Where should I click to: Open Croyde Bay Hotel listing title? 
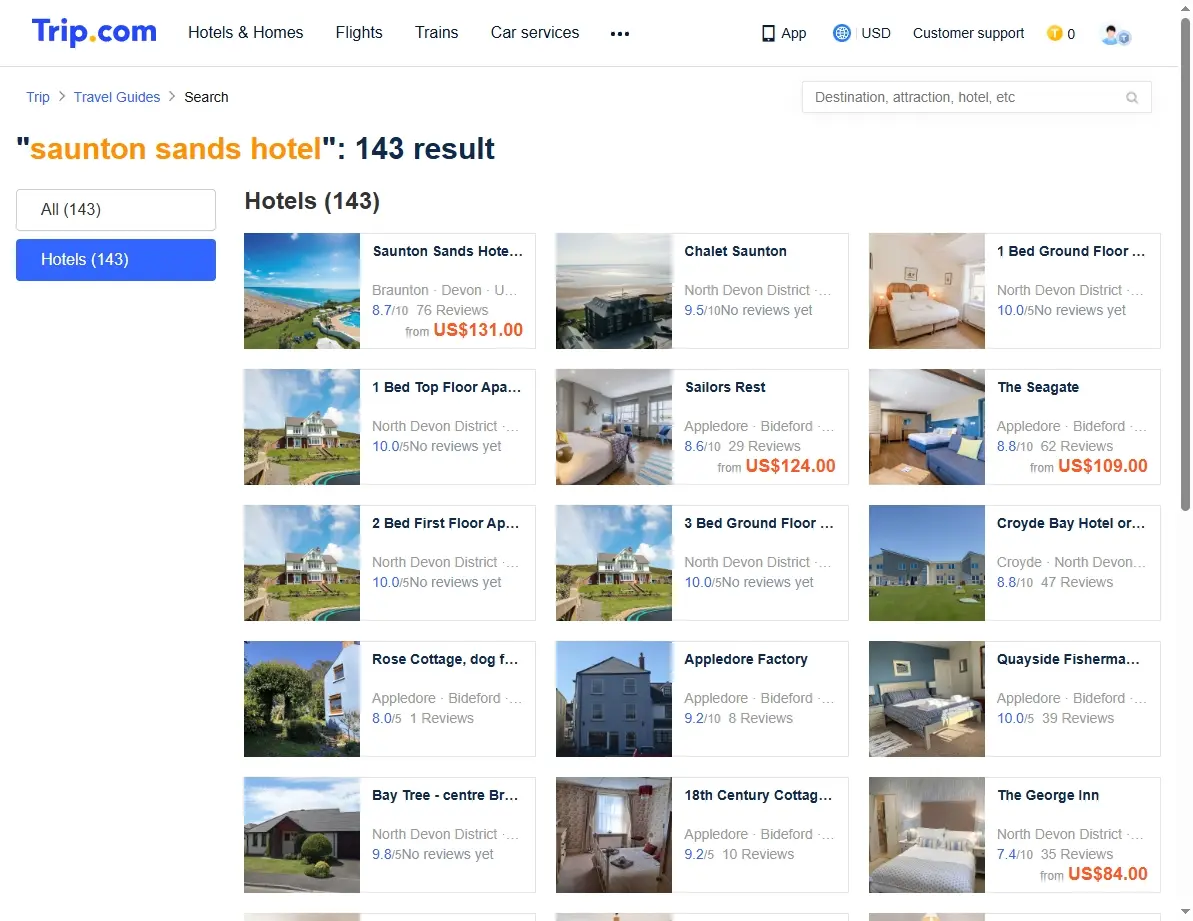1071,524
